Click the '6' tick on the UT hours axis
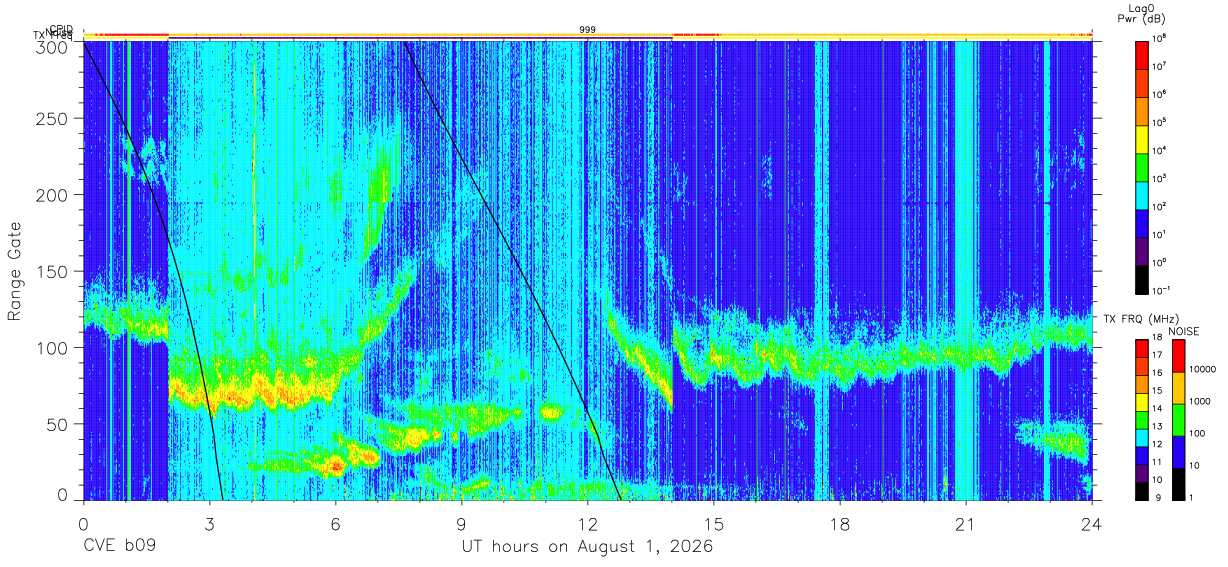 pos(335,522)
